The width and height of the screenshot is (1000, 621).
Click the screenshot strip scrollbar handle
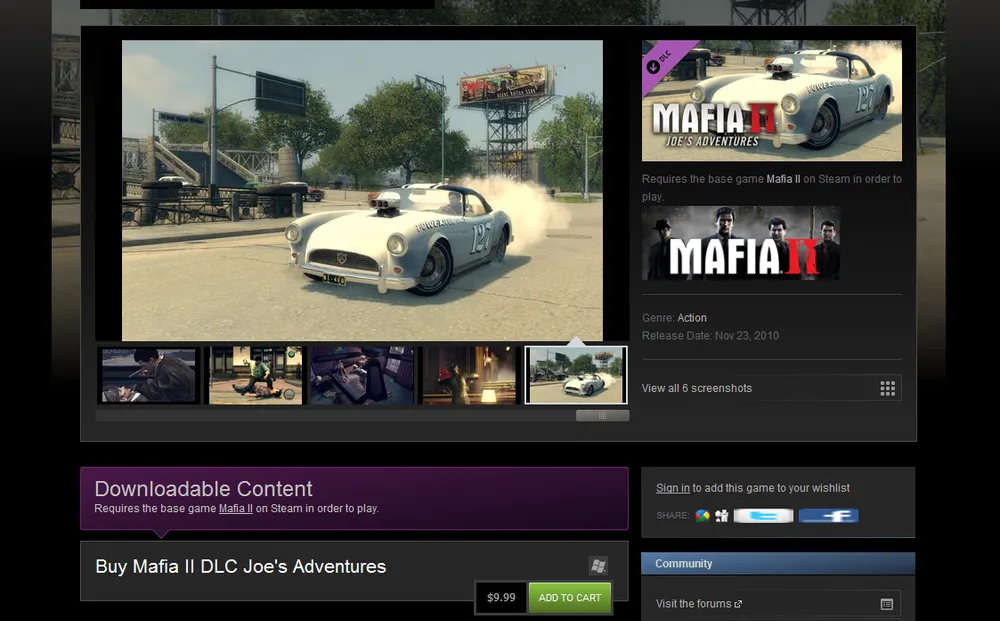pyautogui.click(x=603, y=416)
